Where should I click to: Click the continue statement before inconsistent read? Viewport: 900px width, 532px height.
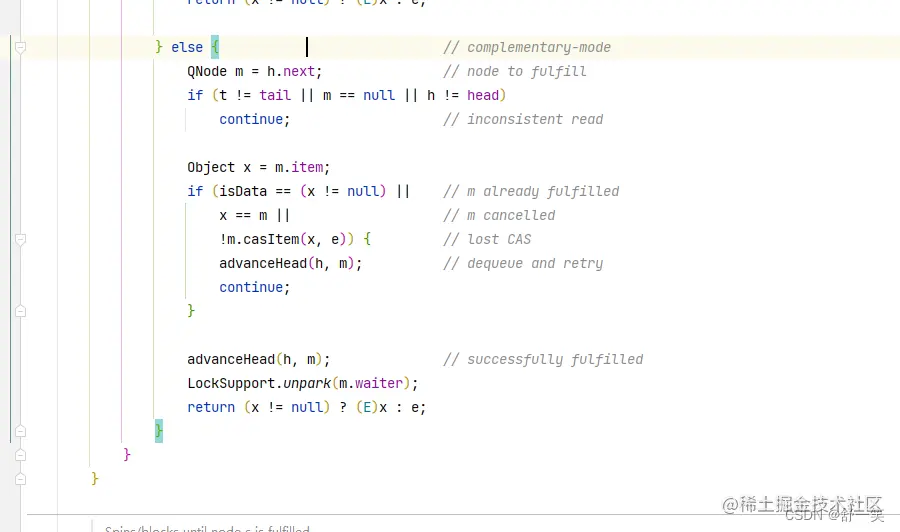pos(255,119)
